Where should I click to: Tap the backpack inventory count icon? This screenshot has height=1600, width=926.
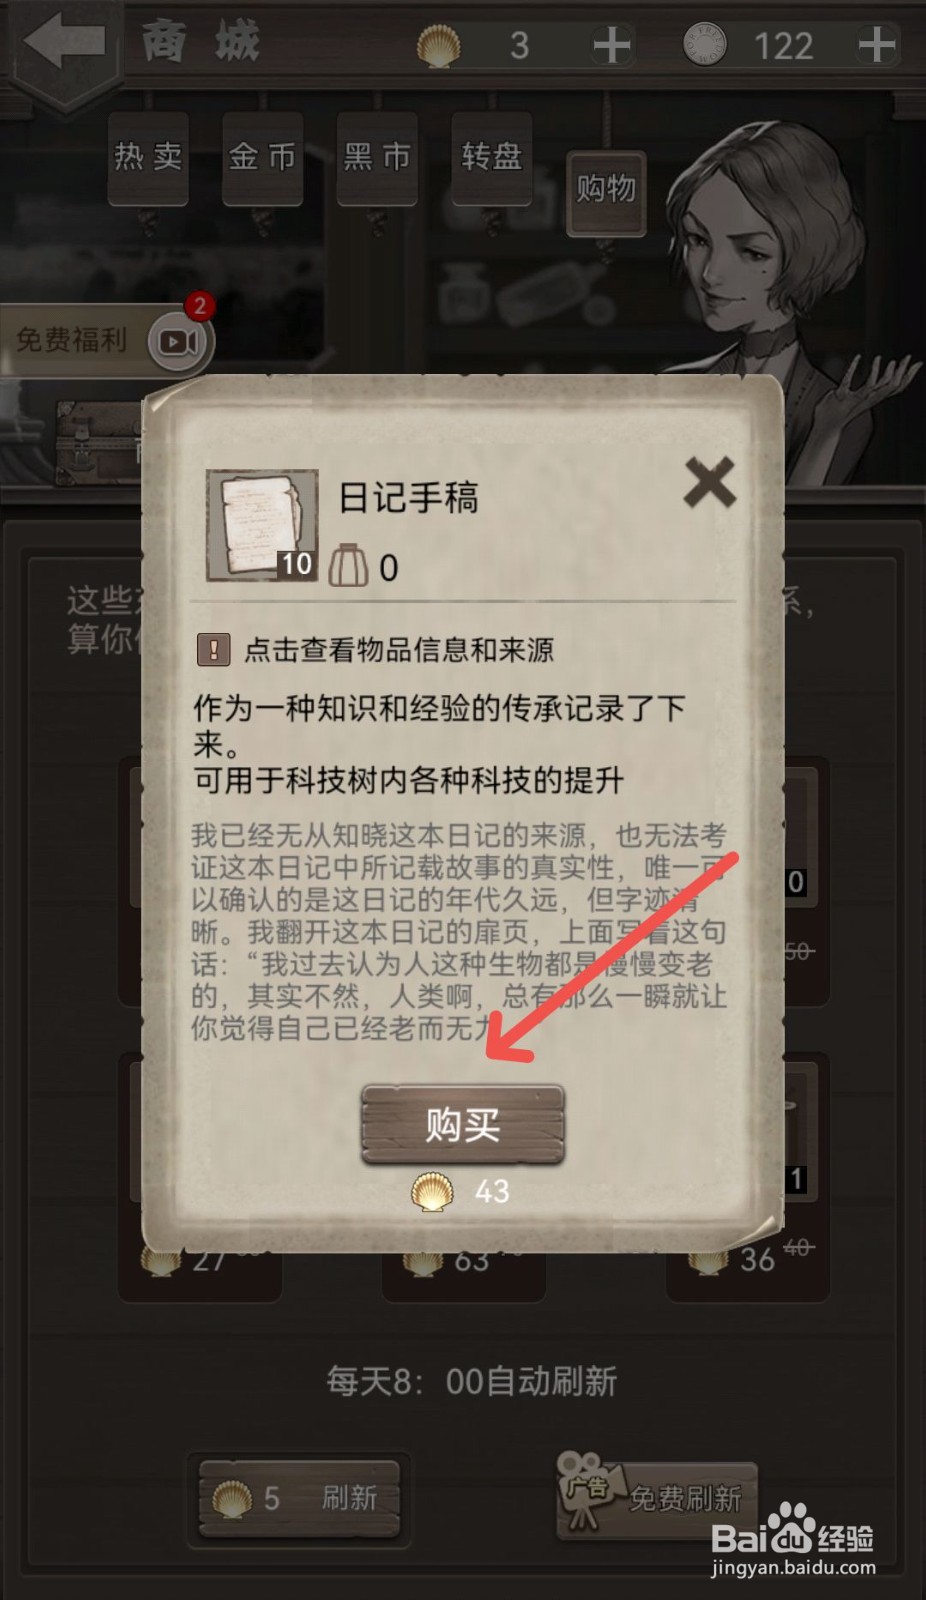tap(349, 567)
